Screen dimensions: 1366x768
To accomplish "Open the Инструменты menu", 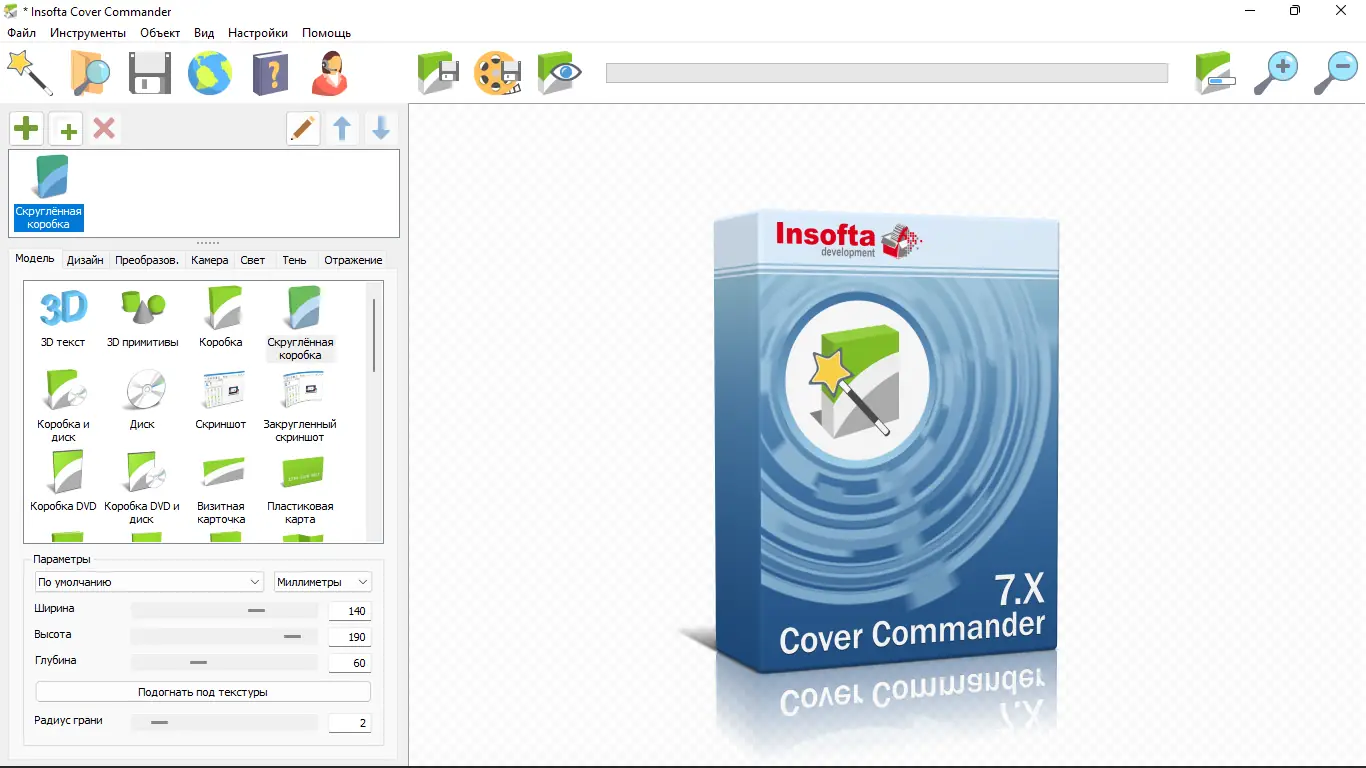I will point(88,33).
